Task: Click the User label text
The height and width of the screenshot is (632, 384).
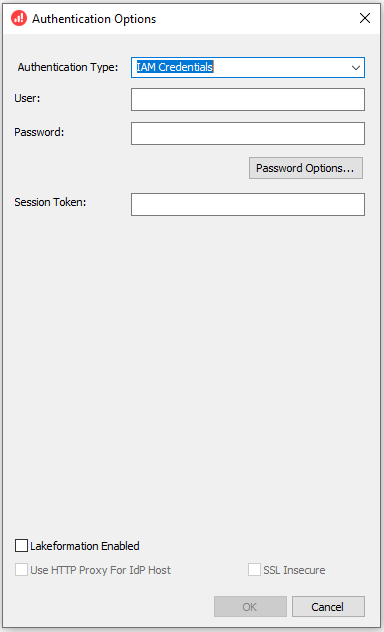Action: [27, 98]
